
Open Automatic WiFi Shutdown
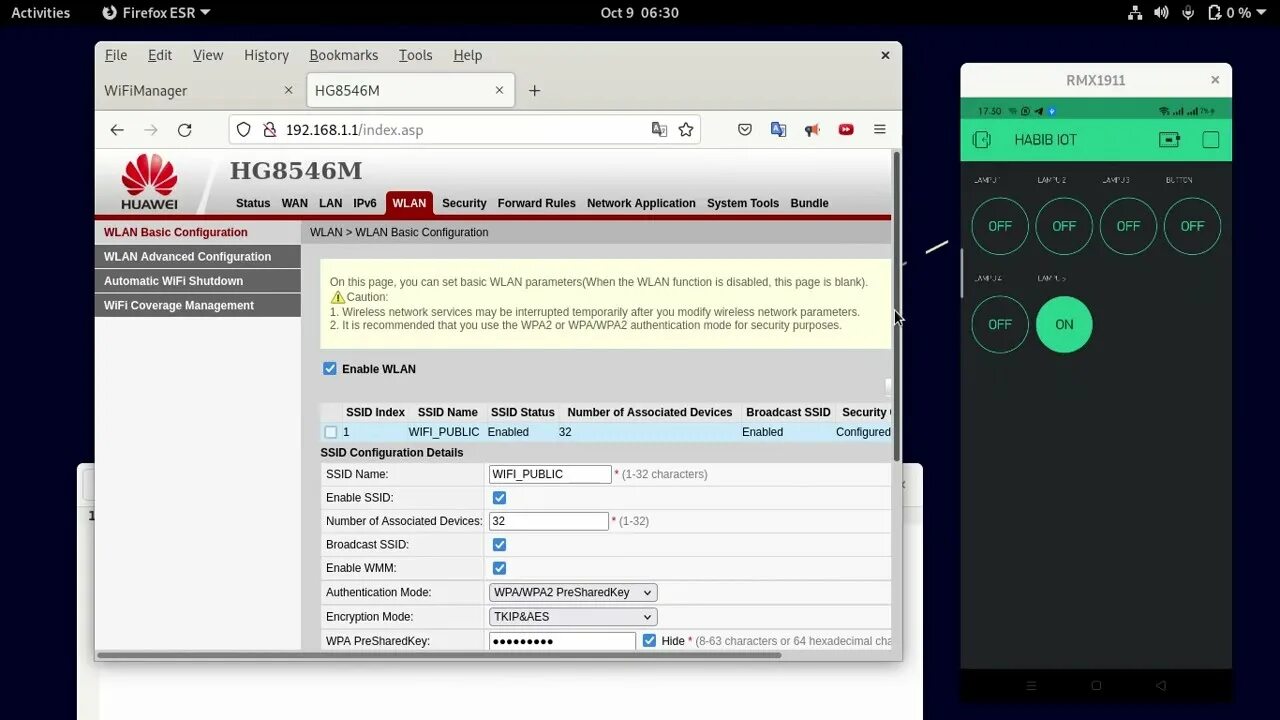coord(198,281)
